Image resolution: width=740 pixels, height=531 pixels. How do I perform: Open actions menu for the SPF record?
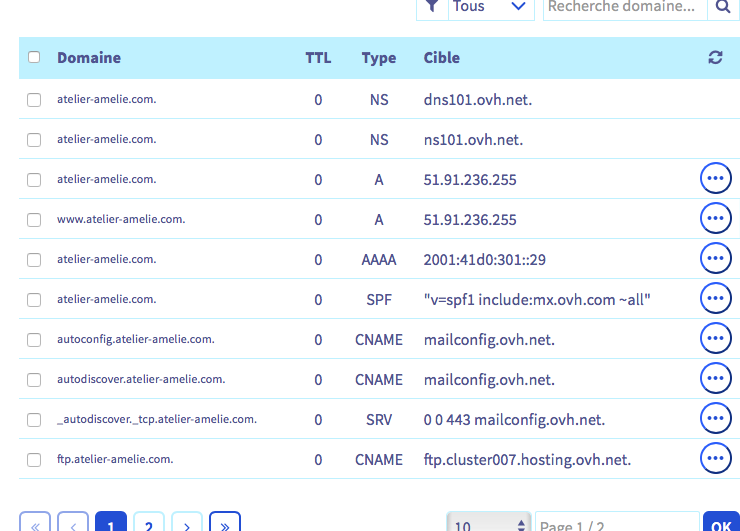715,299
